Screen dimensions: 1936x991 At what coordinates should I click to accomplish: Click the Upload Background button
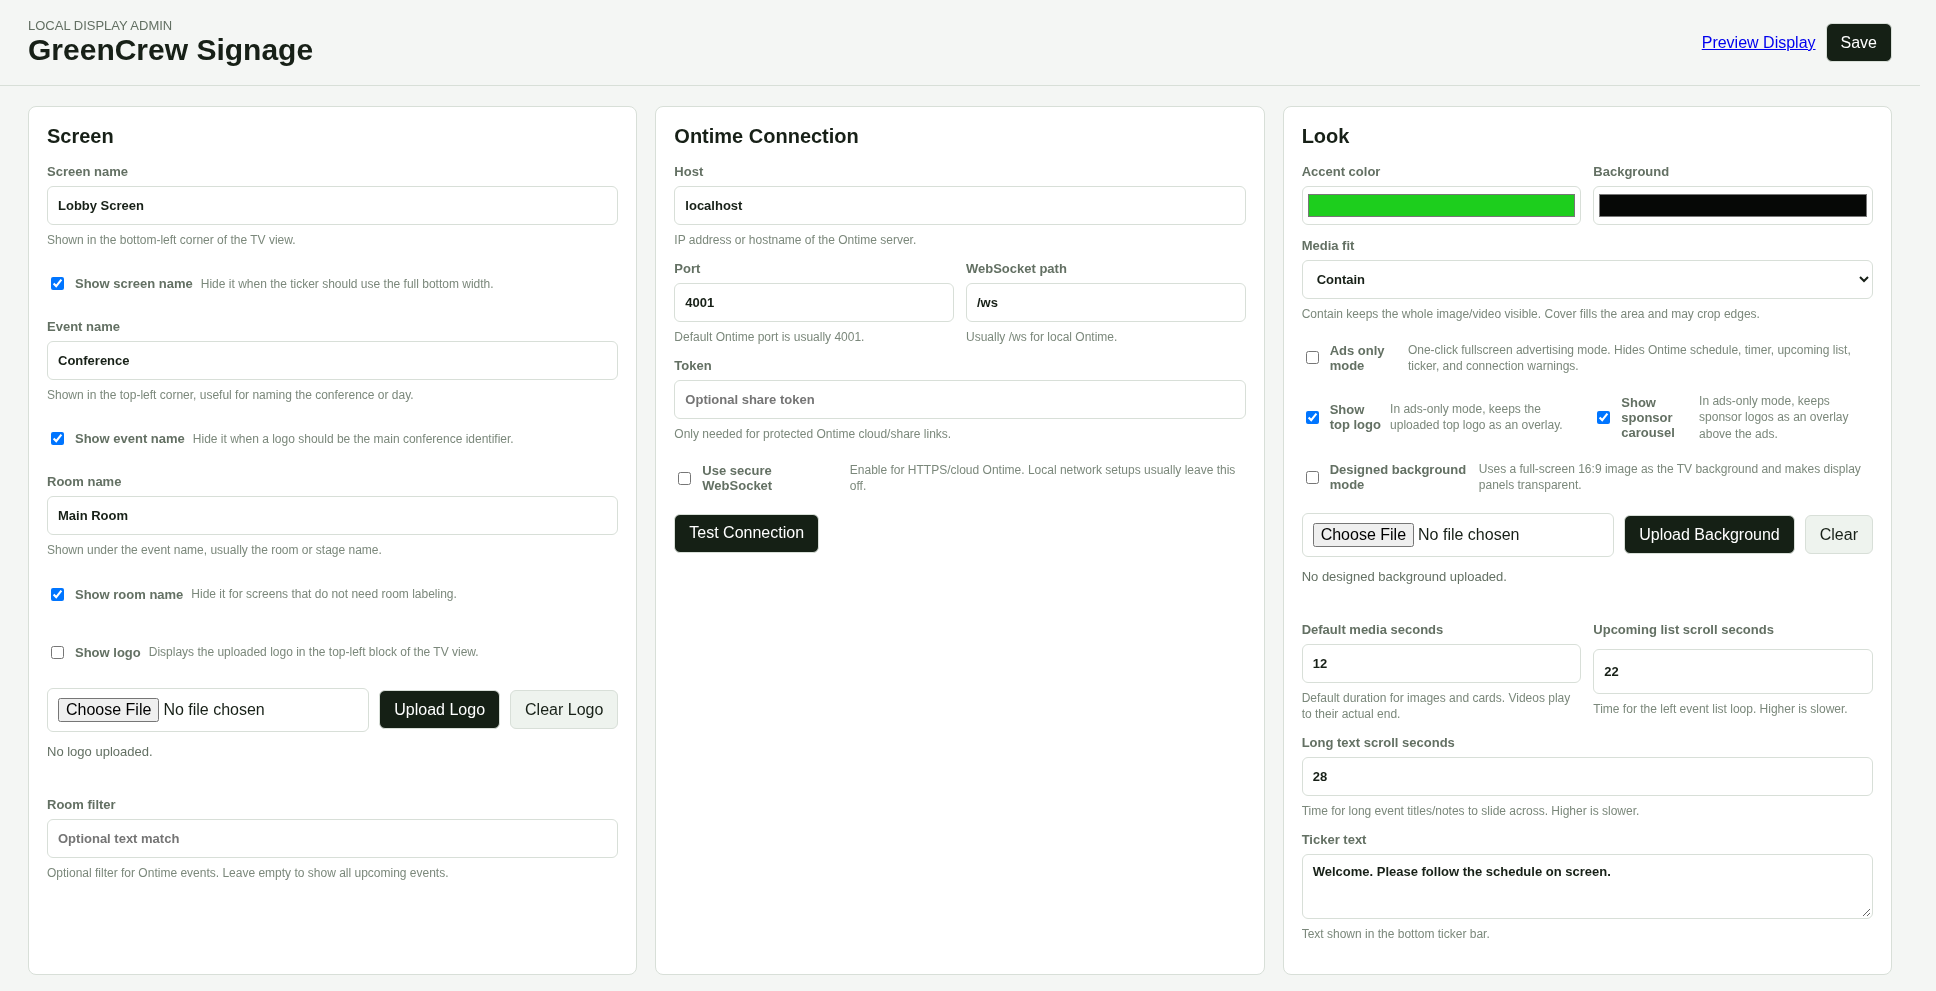pyautogui.click(x=1709, y=535)
